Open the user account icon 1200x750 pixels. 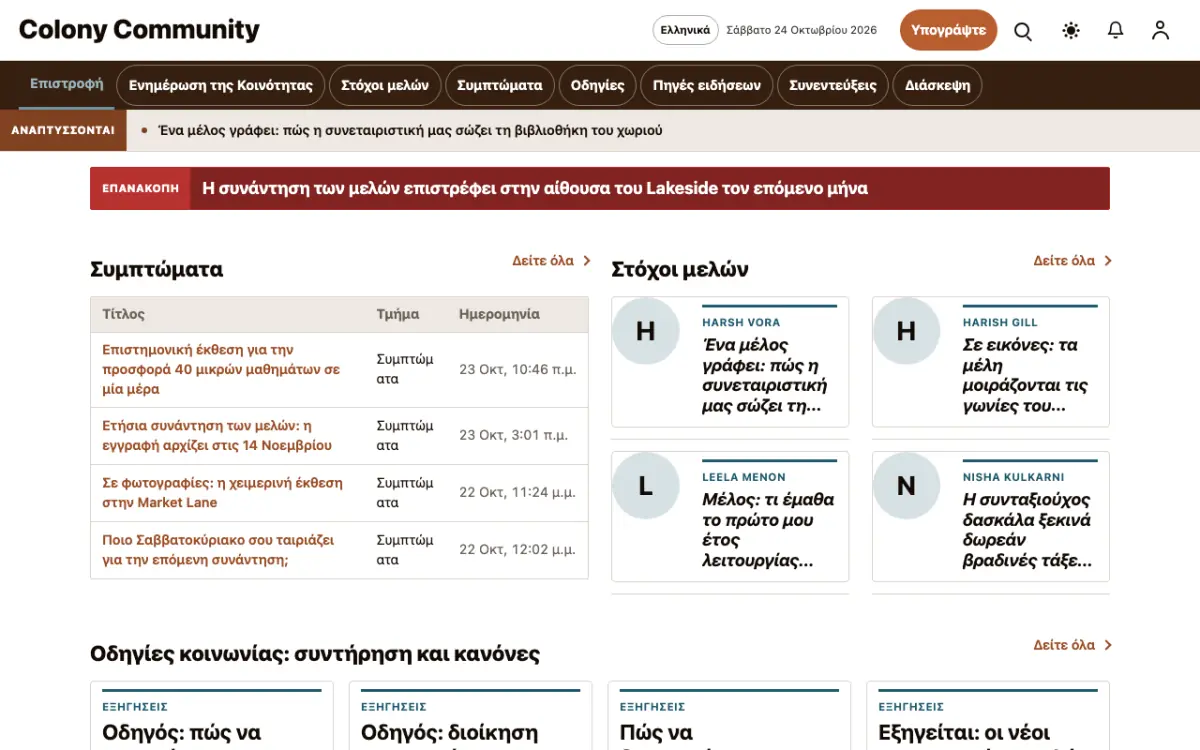(1160, 31)
